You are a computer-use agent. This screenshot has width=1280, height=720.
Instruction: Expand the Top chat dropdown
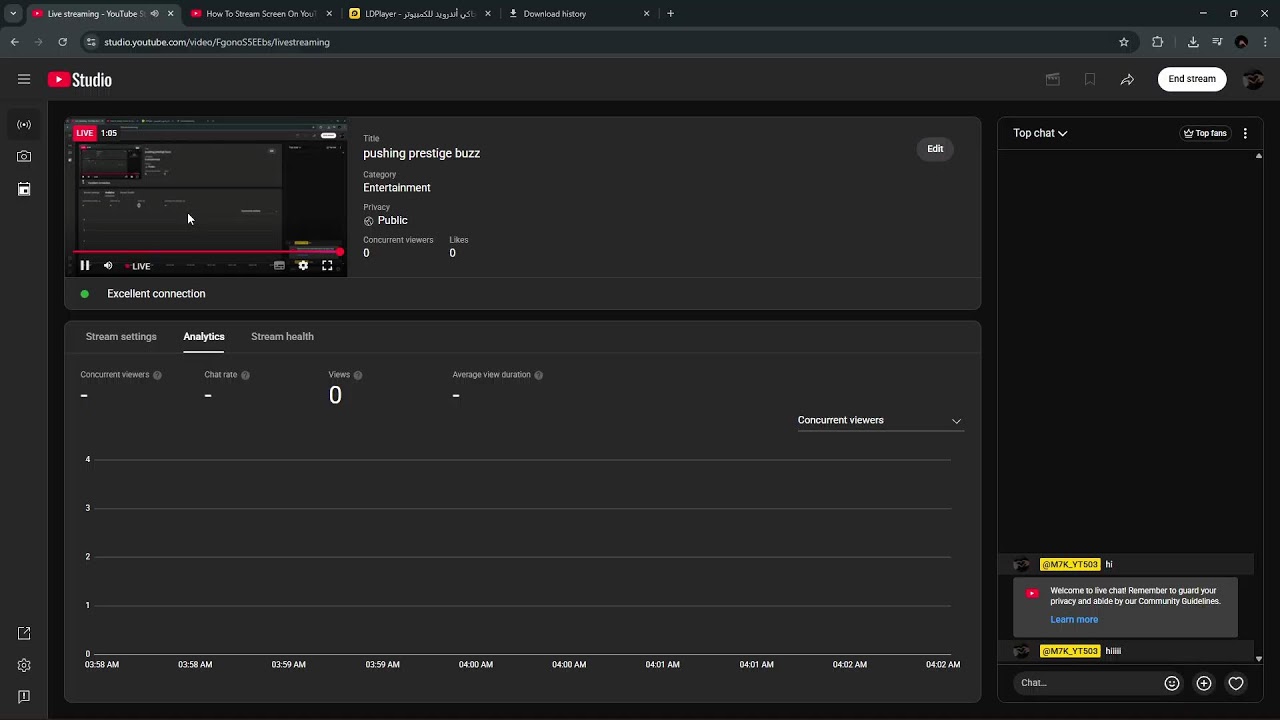[x=1040, y=133]
